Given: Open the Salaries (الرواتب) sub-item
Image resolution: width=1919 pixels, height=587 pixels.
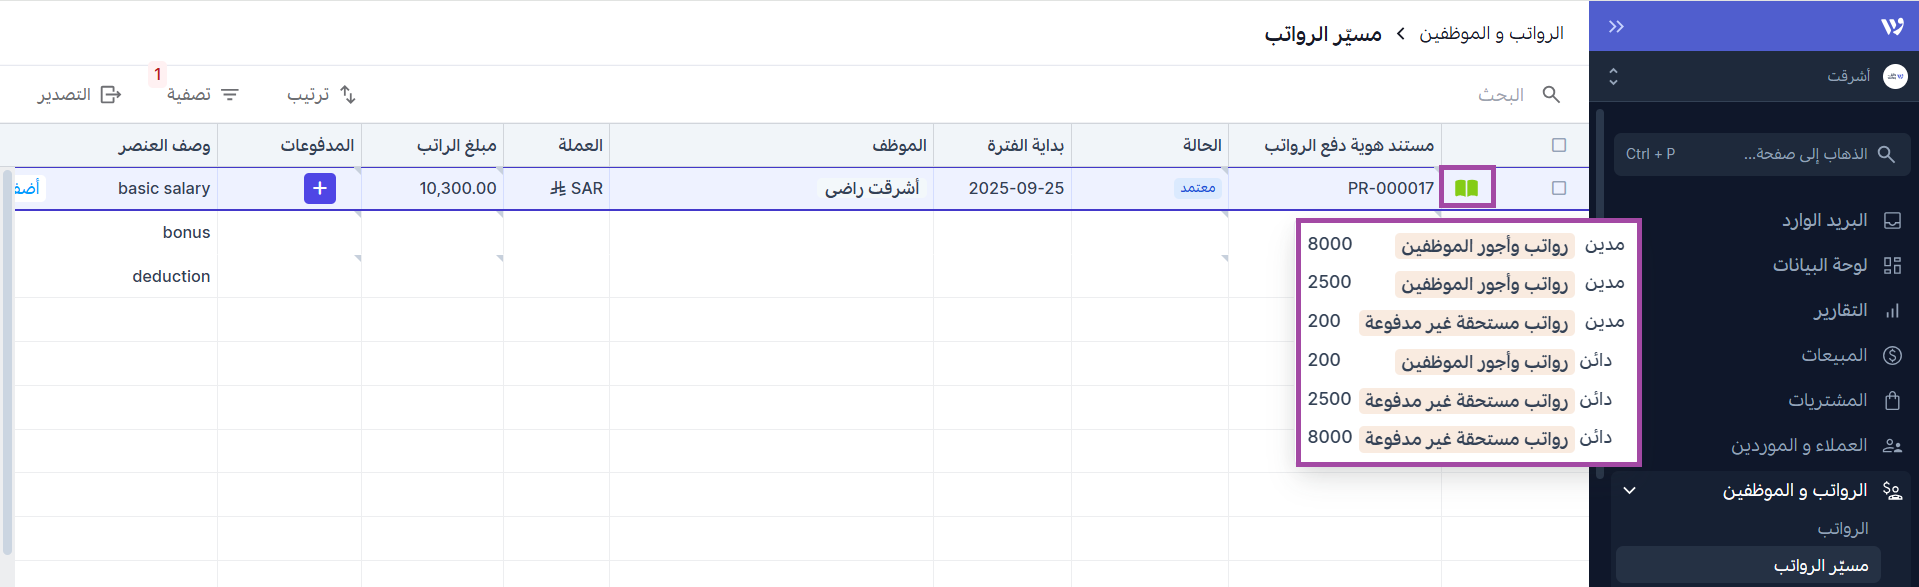Looking at the screenshot, I should pos(1842,528).
